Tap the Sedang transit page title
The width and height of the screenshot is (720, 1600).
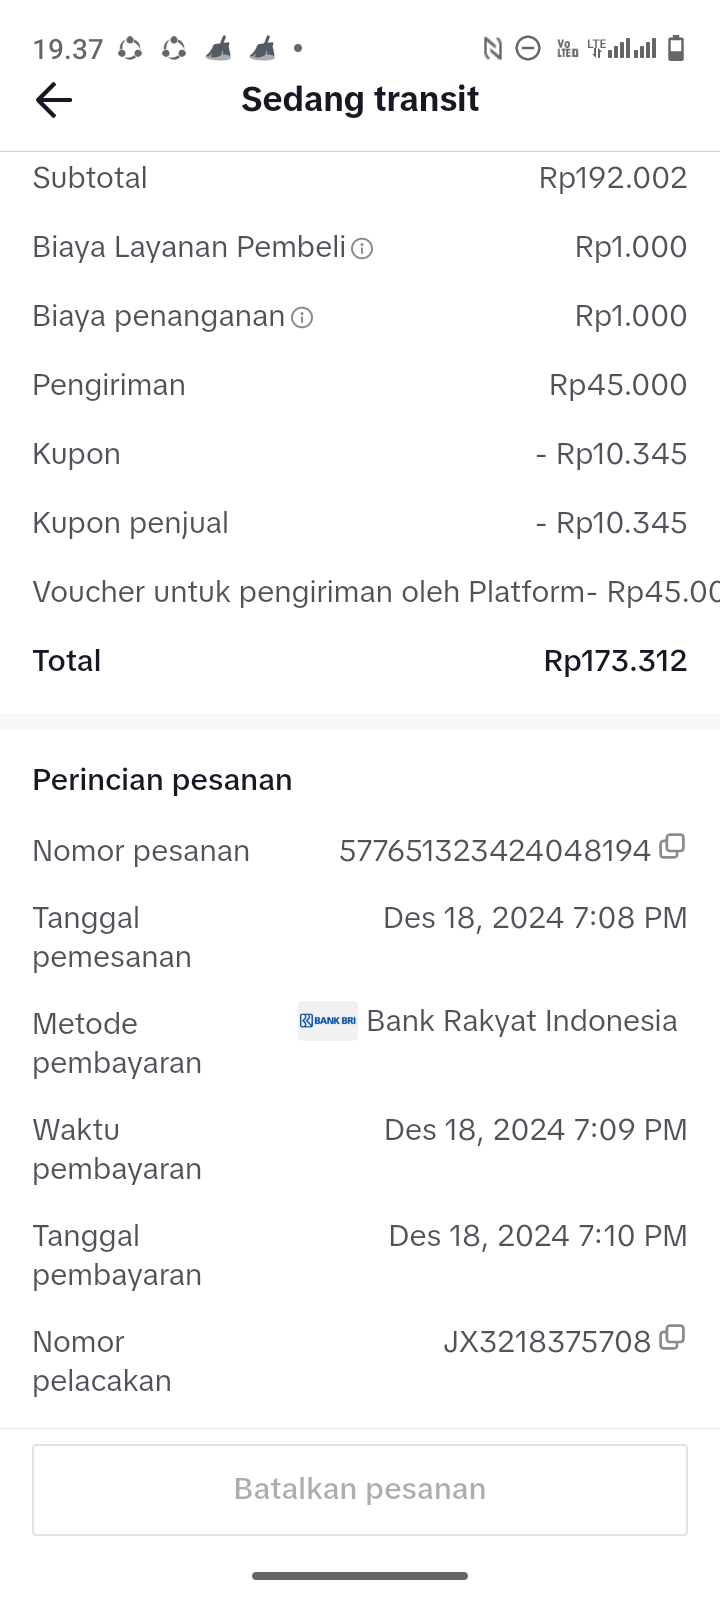click(360, 100)
